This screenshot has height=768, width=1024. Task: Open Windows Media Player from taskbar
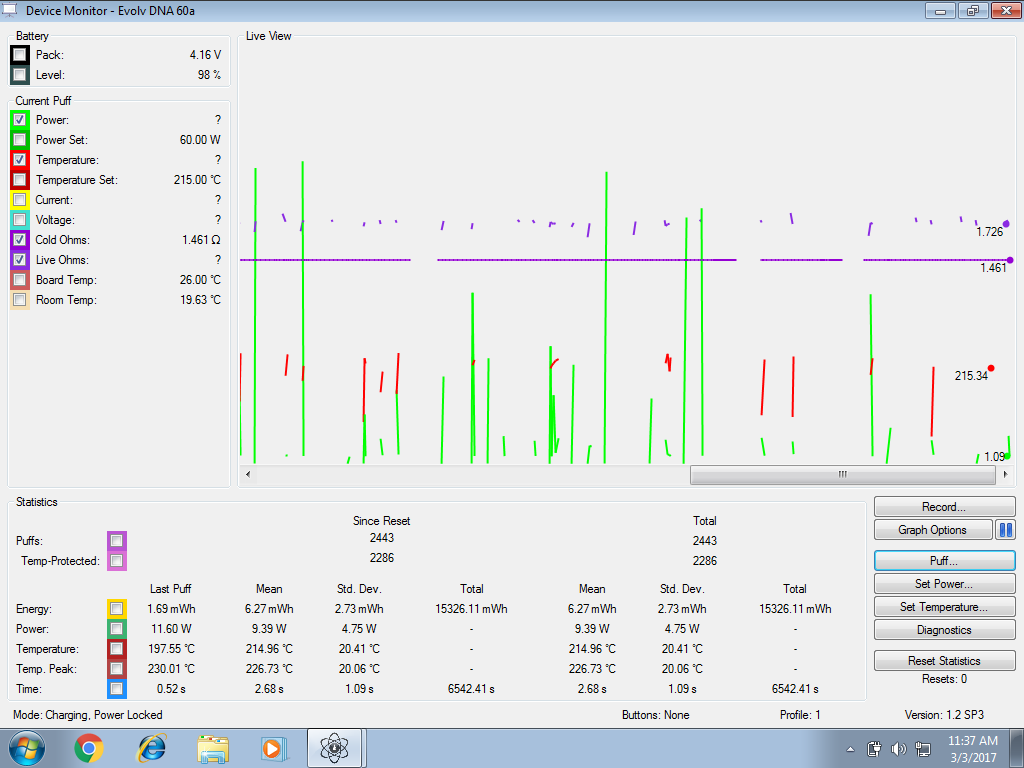[x=274, y=748]
